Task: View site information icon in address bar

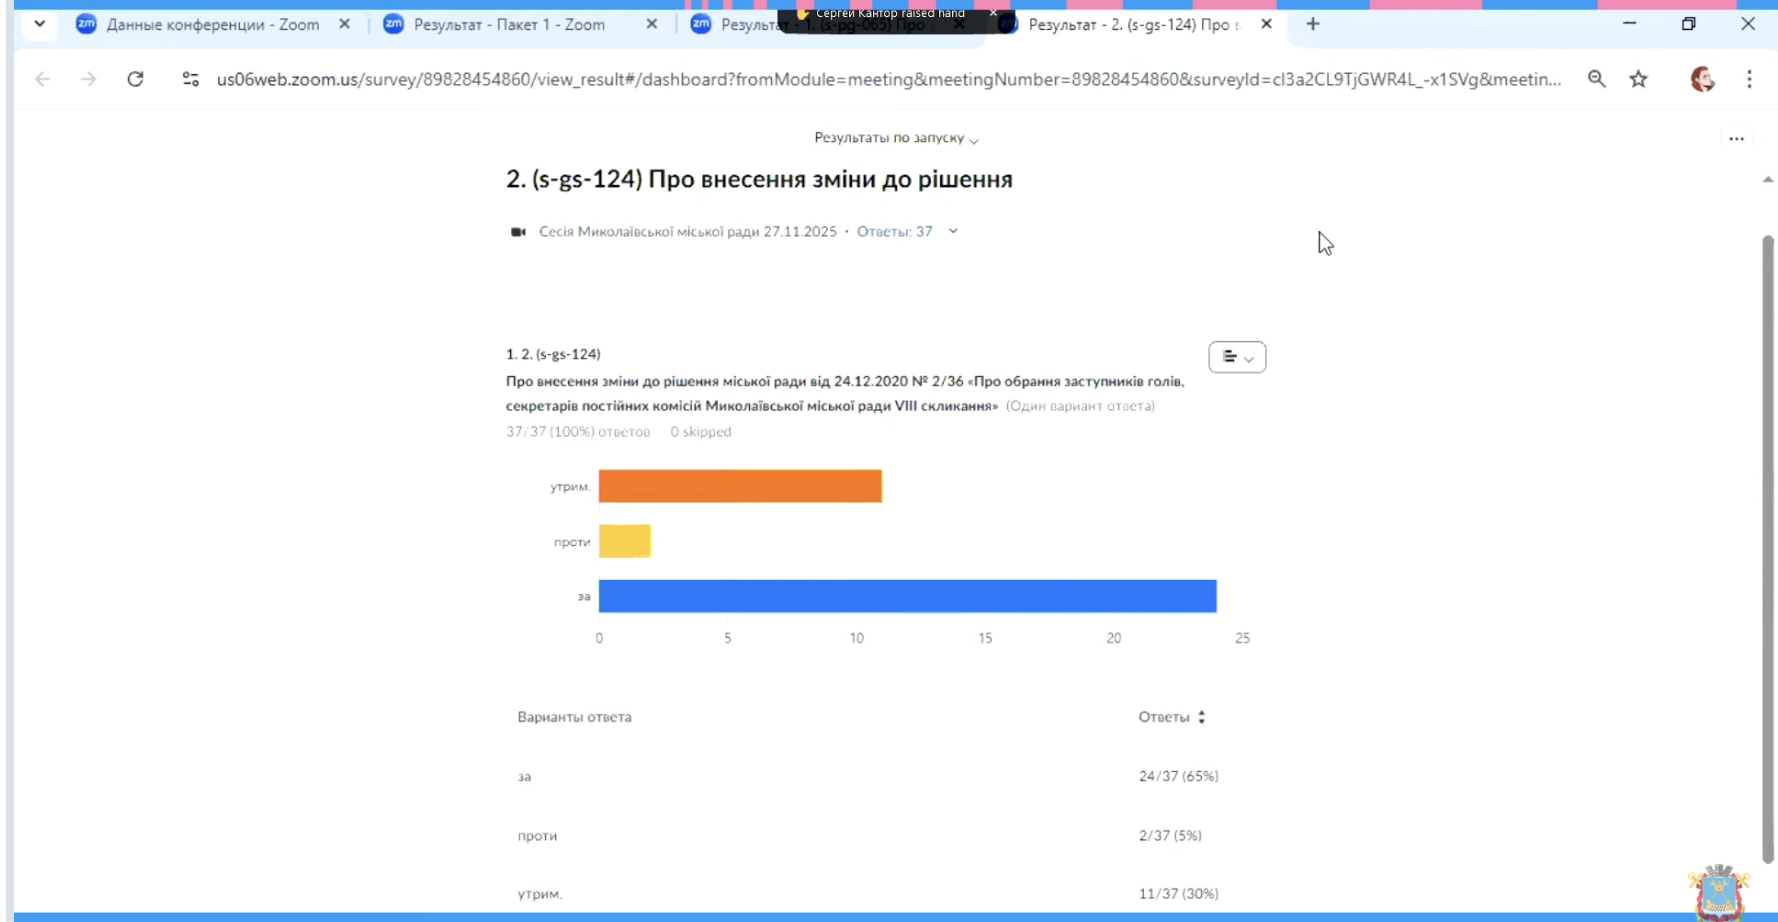Action: click(191, 79)
